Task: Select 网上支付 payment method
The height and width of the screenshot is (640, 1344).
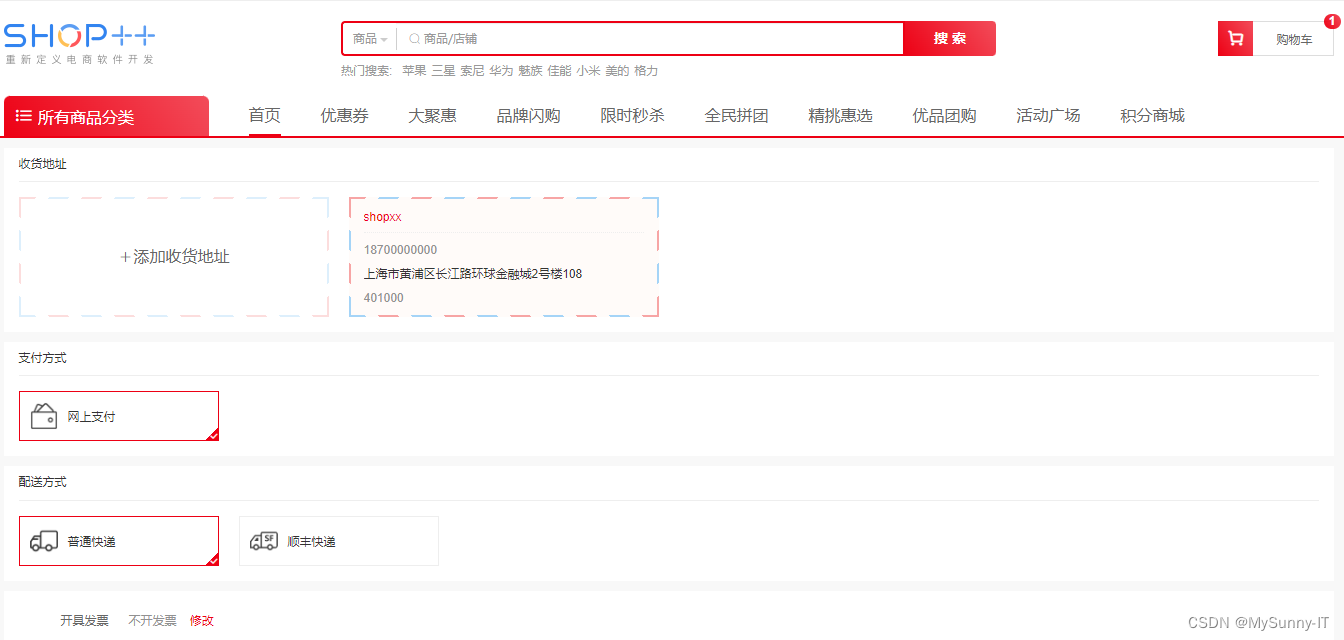Action: pyautogui.click(x=119, y=416)
